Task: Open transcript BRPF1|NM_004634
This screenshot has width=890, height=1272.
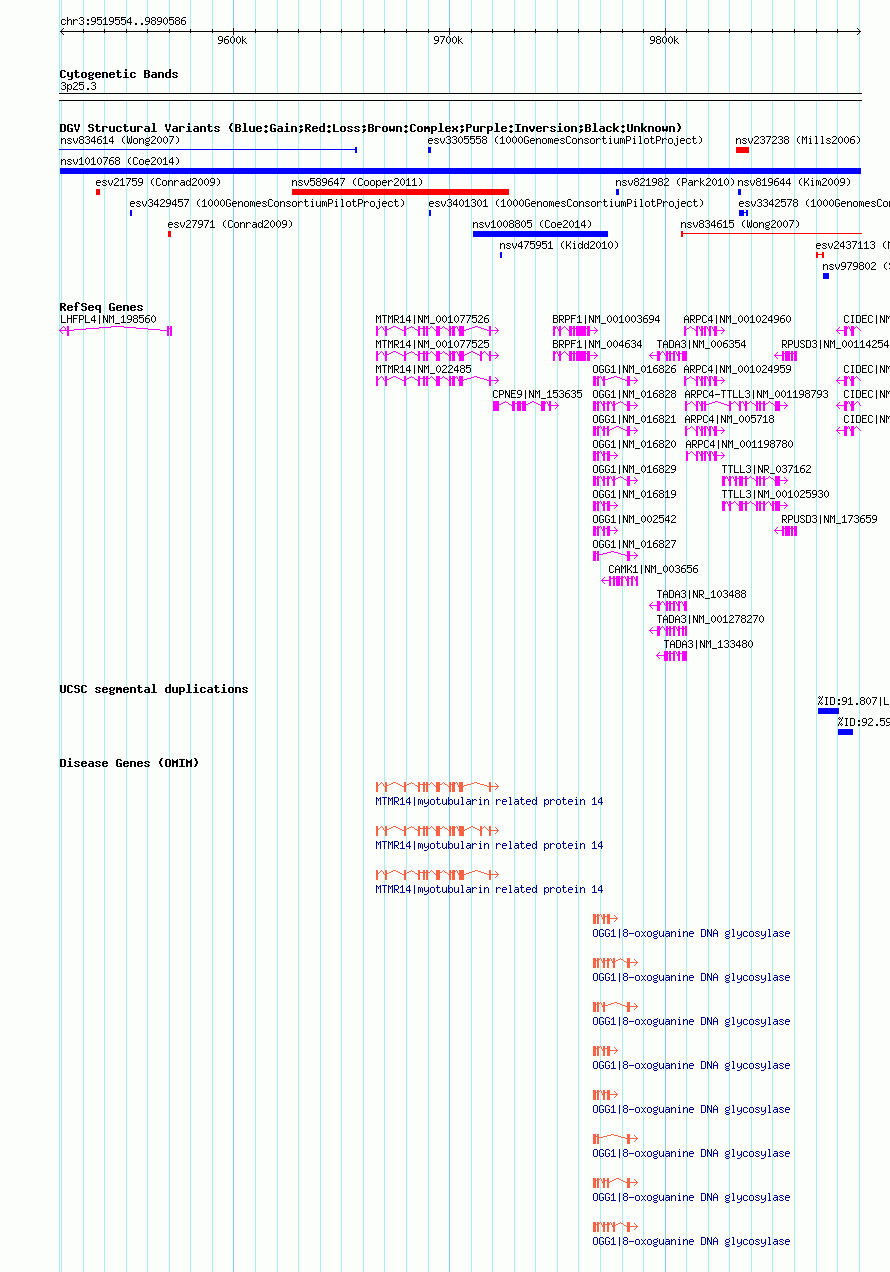Action: click(597, 344)
